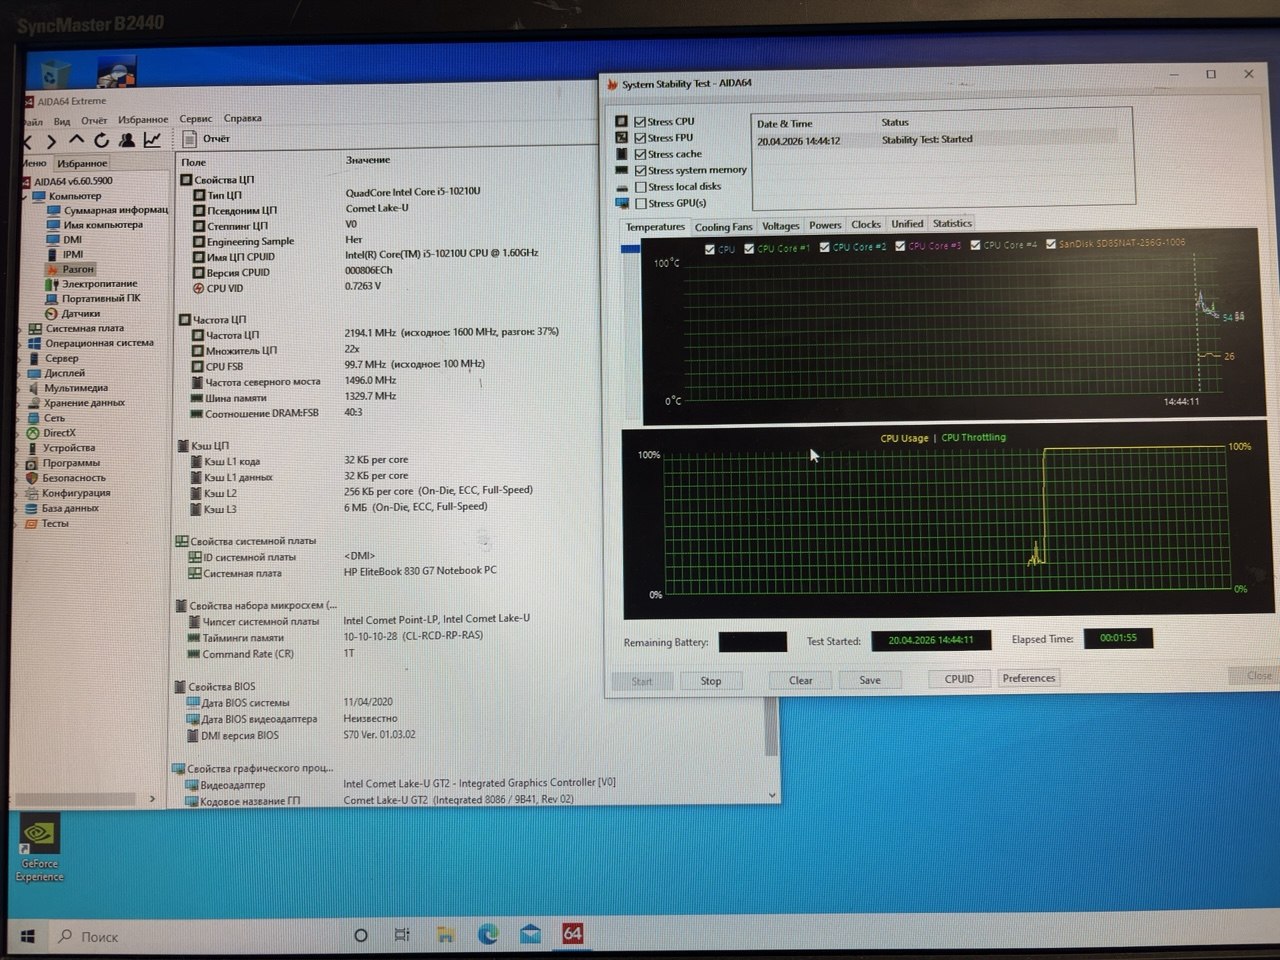Hide CPU Core #1 temperature graph line
This screenshot has height=960, width=1280.
tap(749, 249)
